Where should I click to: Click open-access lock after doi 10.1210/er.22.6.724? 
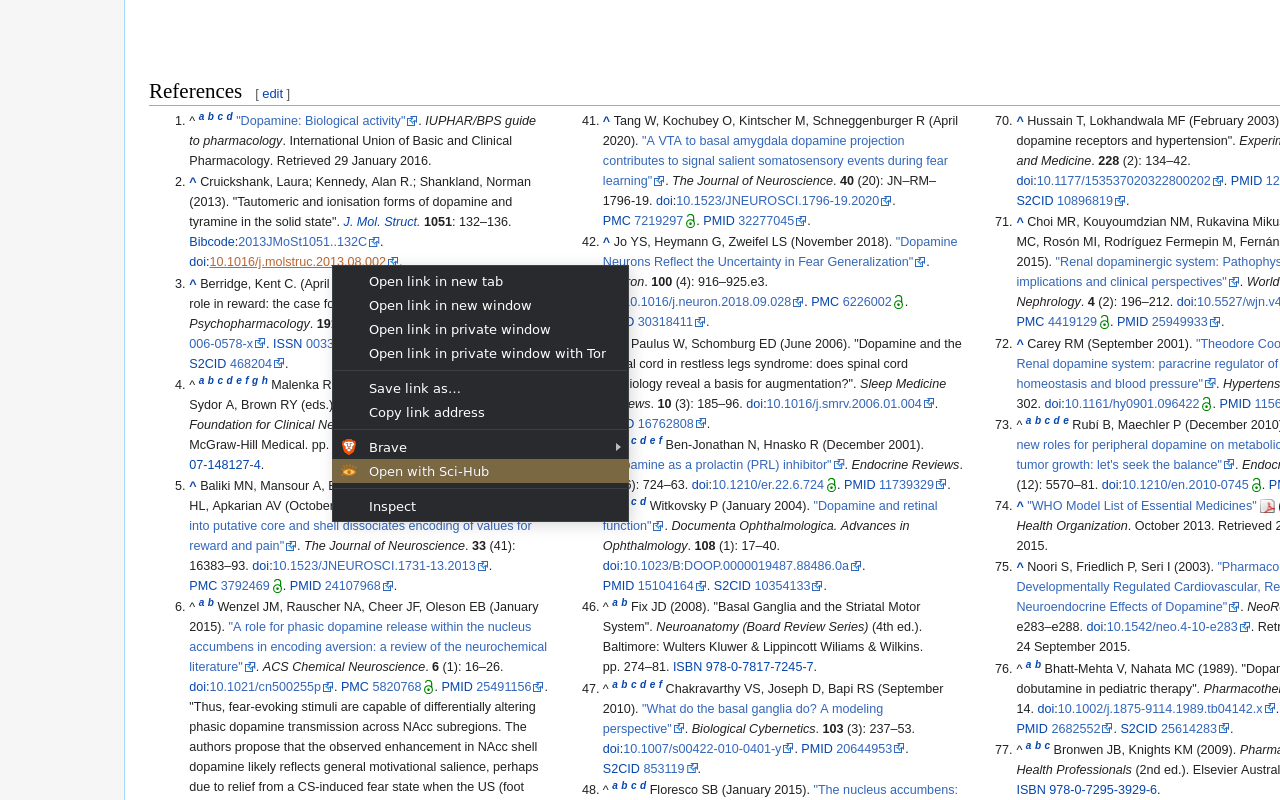tap(831, 485)
